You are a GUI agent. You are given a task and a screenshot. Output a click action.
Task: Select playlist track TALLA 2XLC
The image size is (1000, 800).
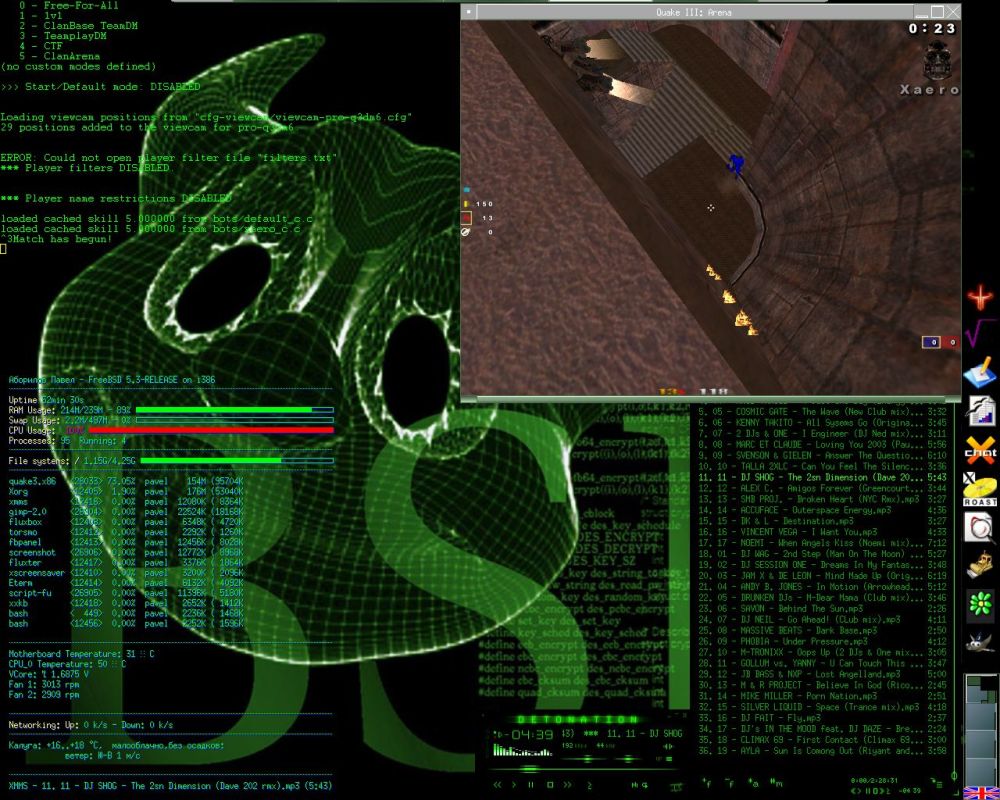822,466
